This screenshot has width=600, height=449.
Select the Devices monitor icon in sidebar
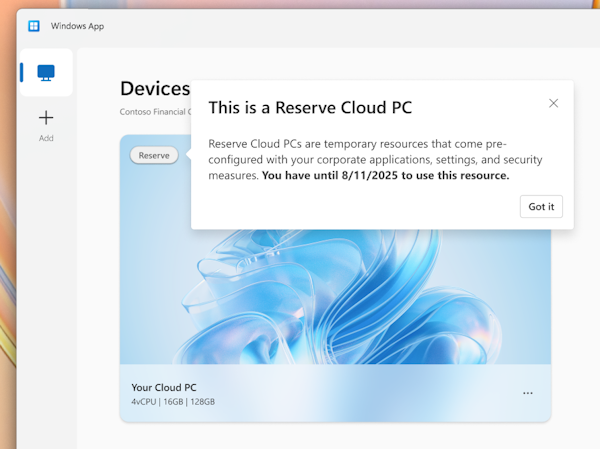pyautogui.click(x=46, y=73)
